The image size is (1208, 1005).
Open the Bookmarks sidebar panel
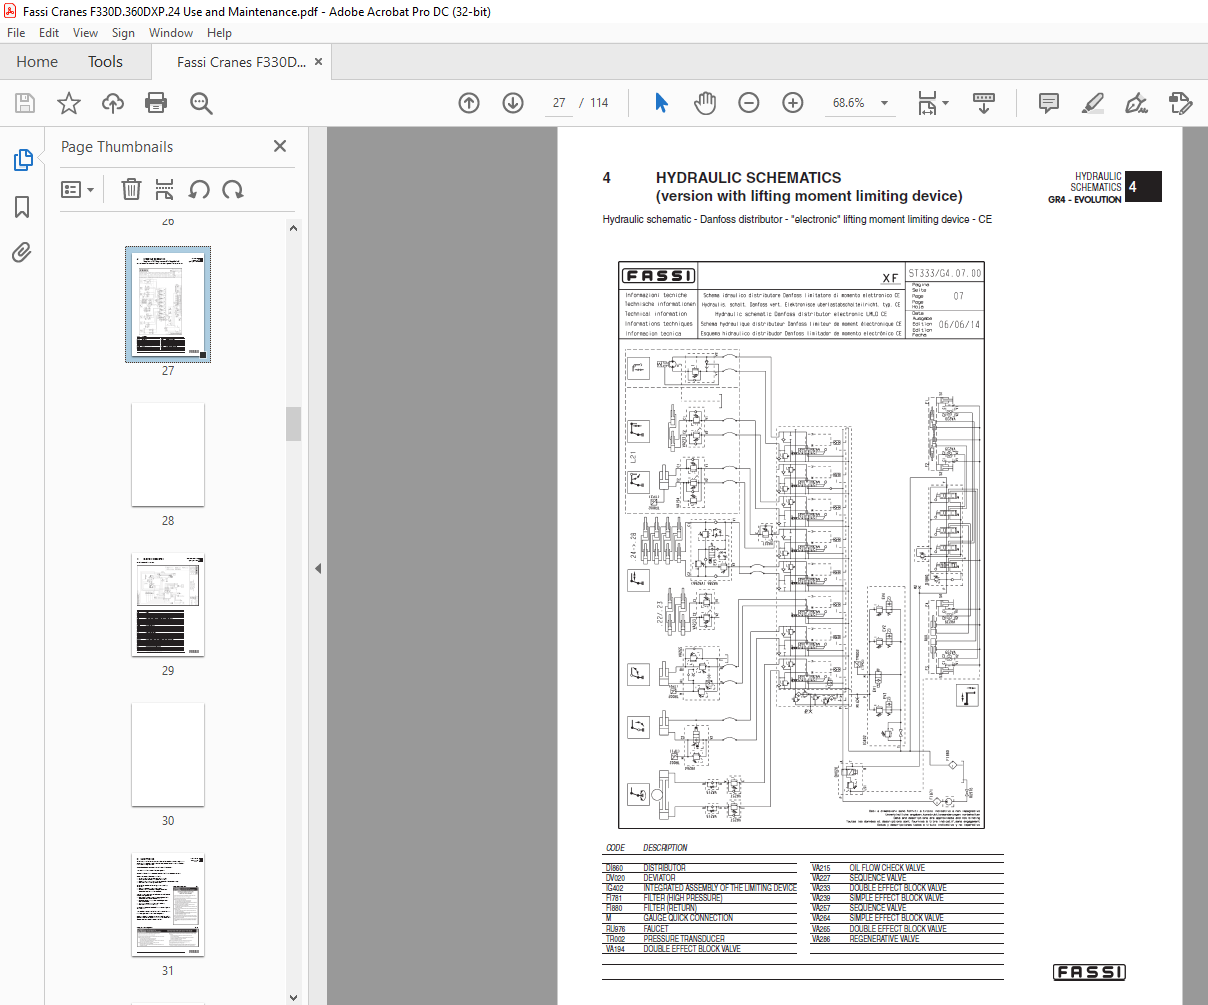click(22, 207)
